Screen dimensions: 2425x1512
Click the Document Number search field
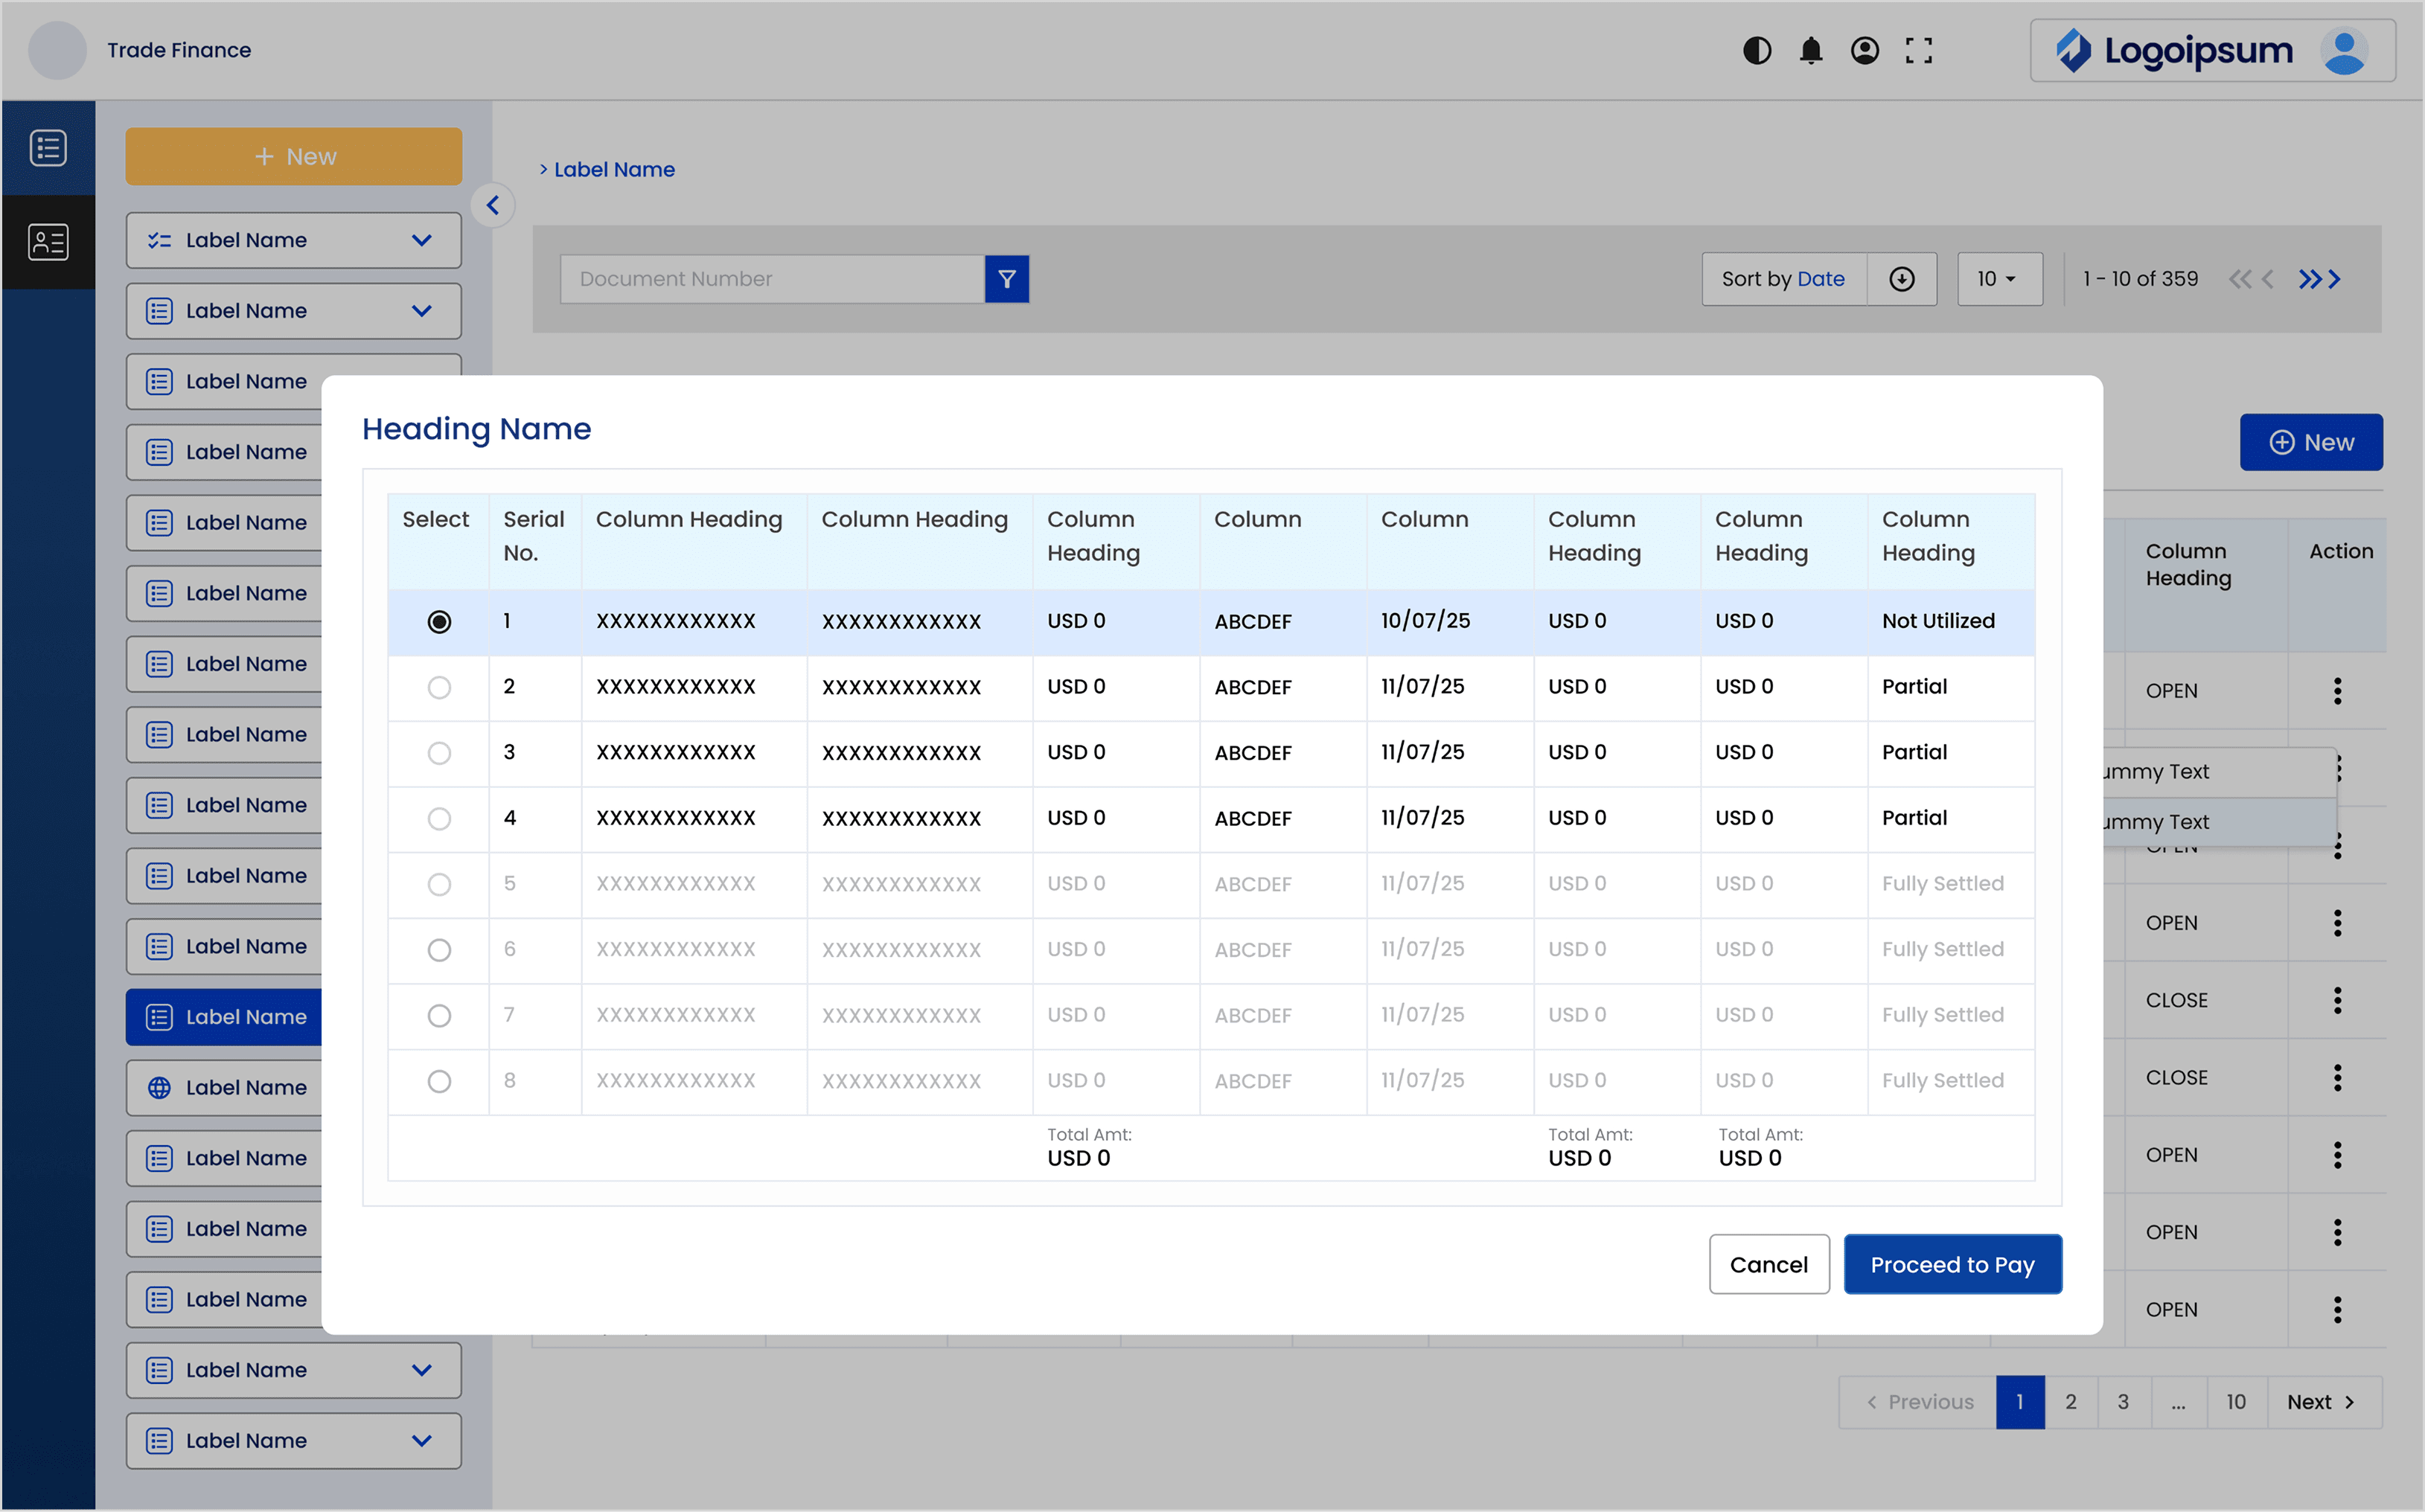(x=770, y=279)
